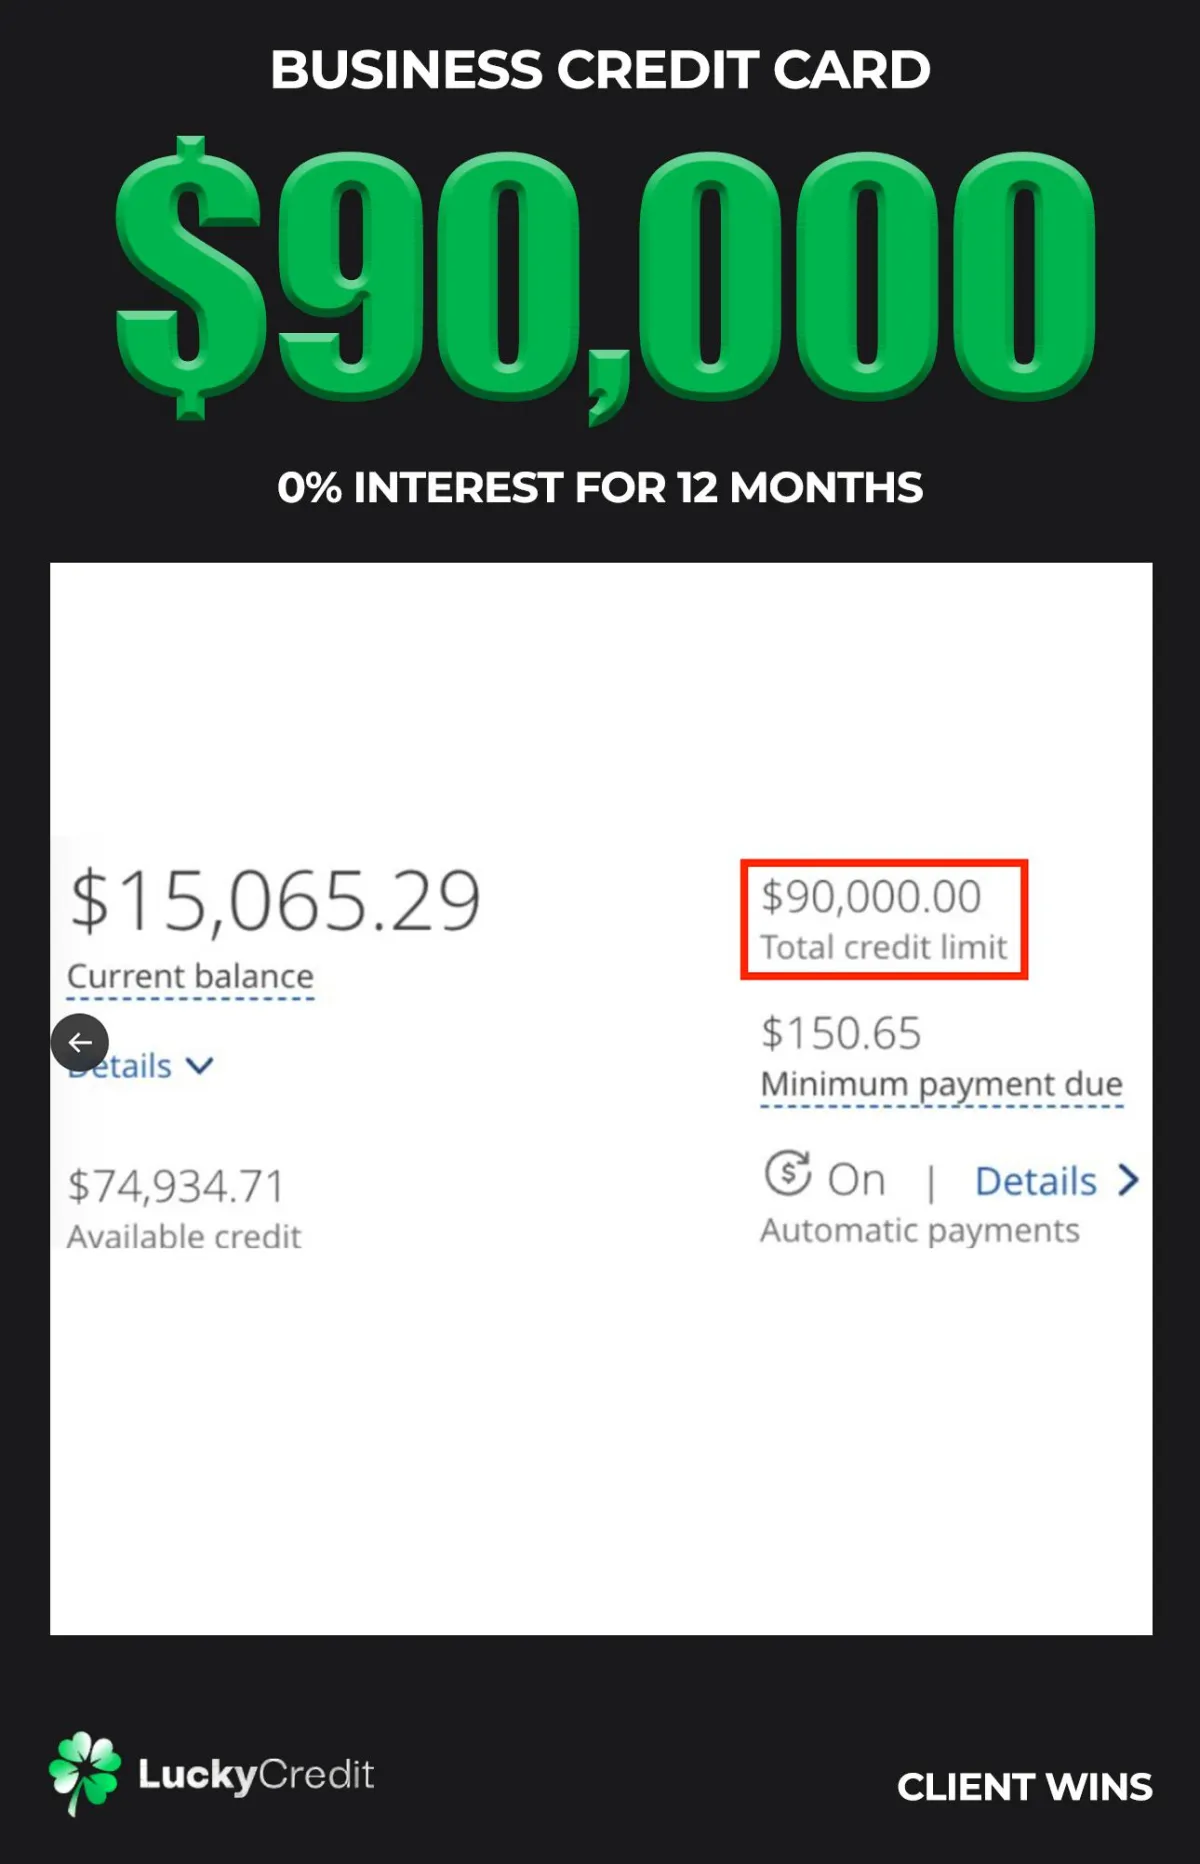Click the Automatic payments caption

pos(920,1230)
